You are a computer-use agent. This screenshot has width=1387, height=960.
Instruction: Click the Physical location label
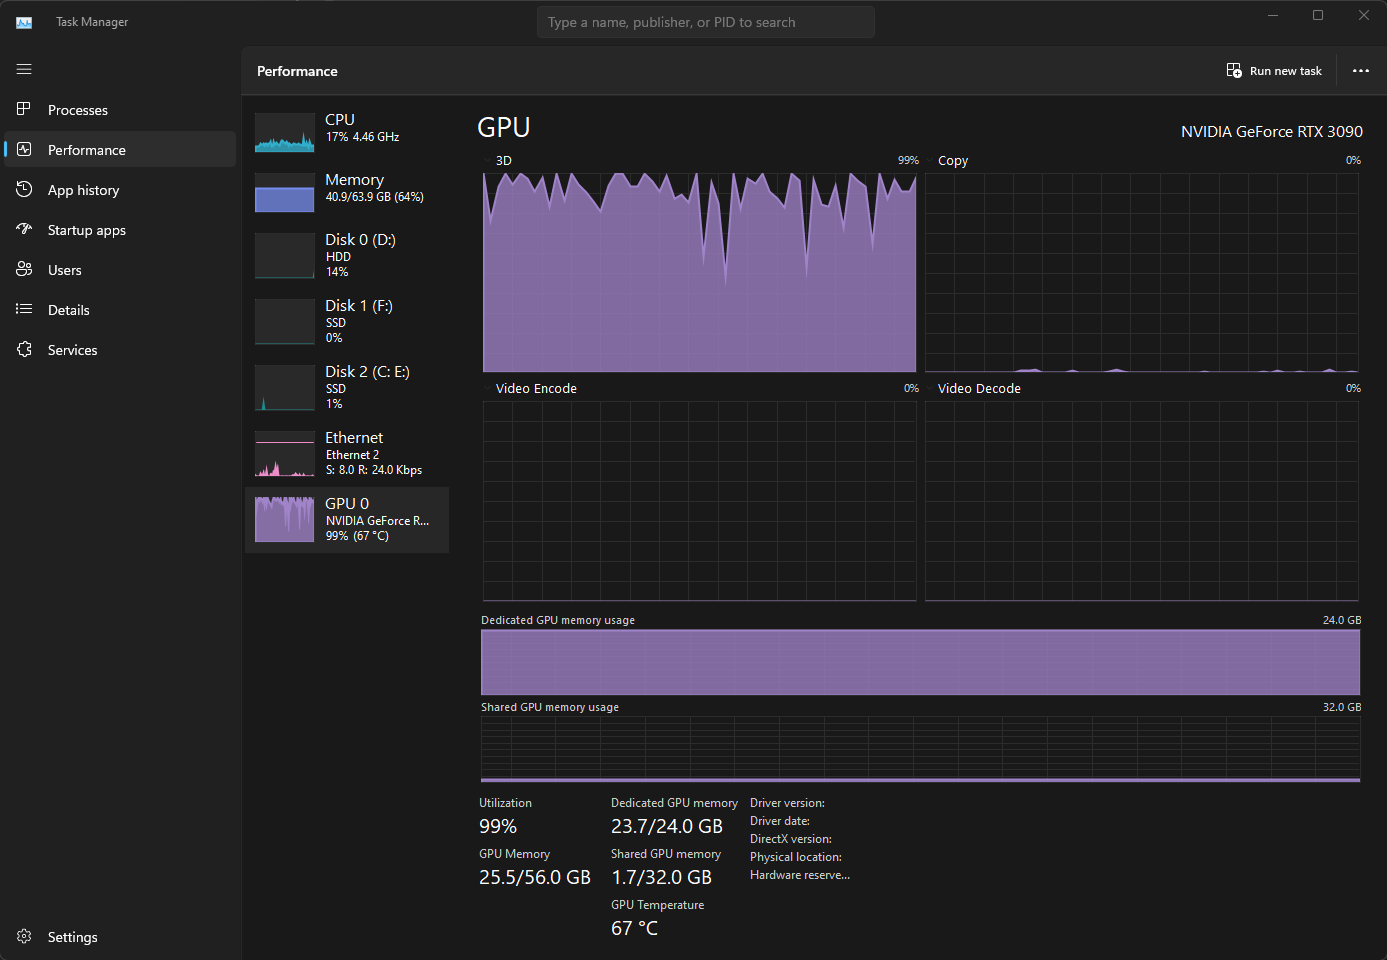796,857
